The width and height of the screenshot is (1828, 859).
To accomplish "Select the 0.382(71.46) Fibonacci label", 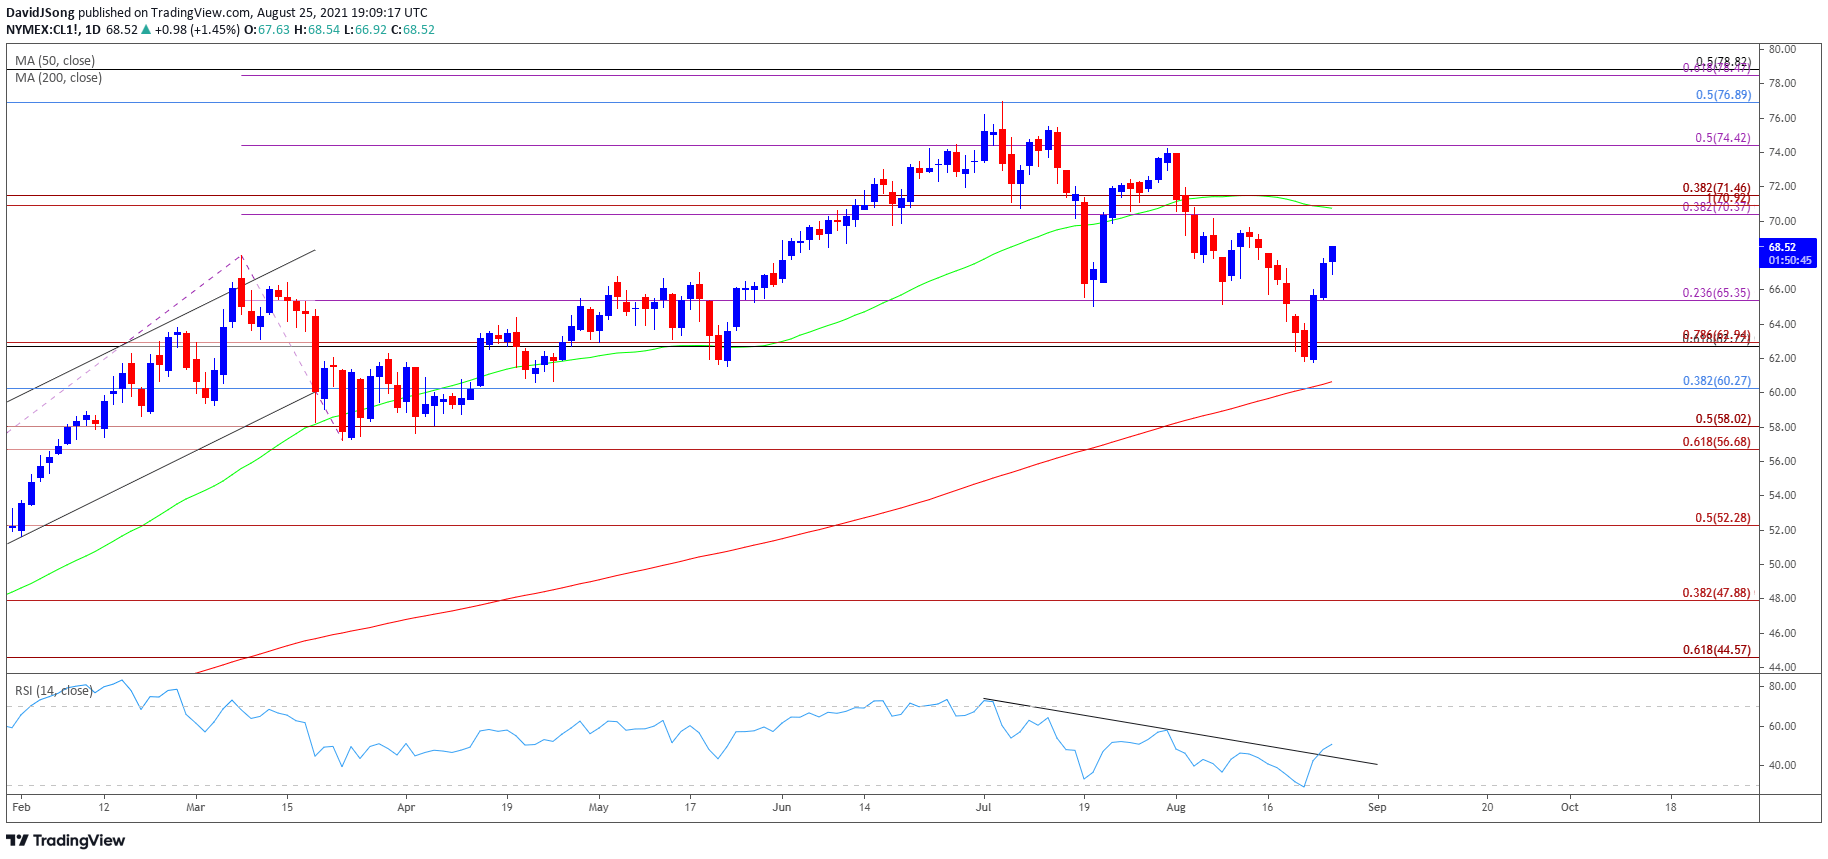I will point(1716,188).
